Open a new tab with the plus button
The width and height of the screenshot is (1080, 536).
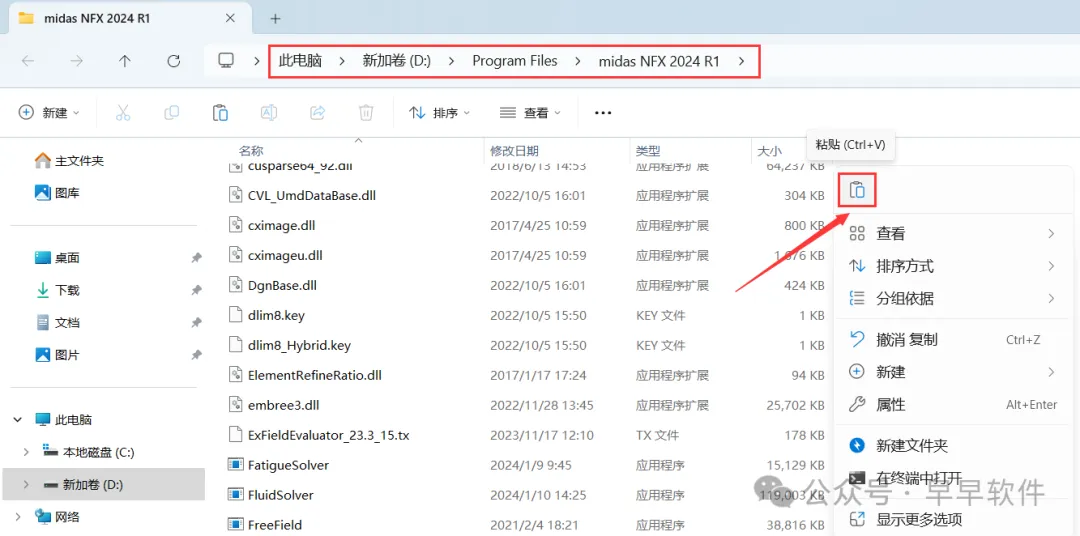point(275,19)
